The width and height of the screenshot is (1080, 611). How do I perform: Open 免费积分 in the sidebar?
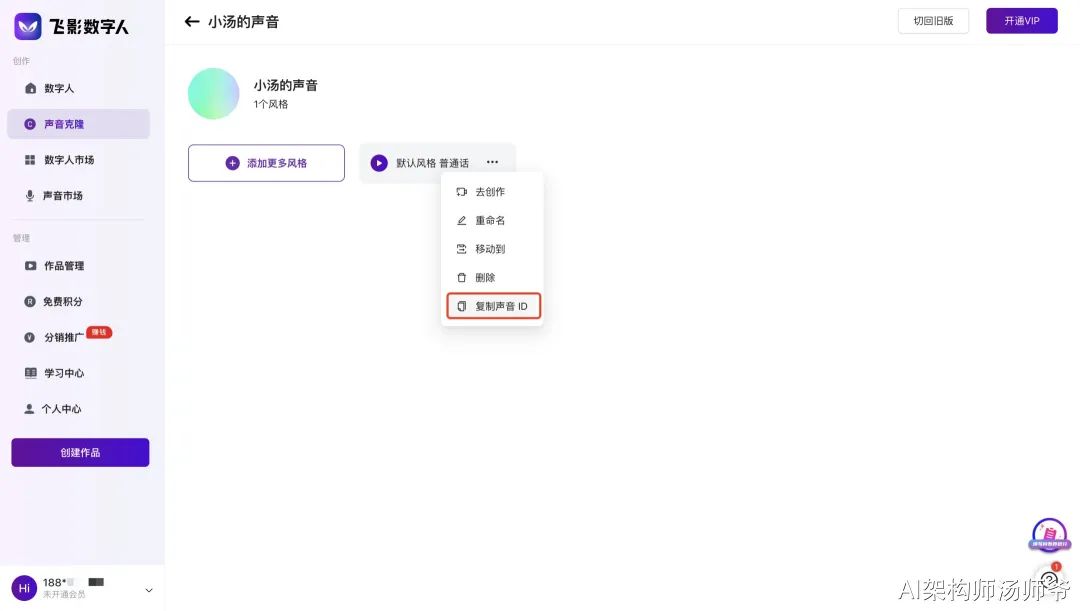click(x=62, y=301)
